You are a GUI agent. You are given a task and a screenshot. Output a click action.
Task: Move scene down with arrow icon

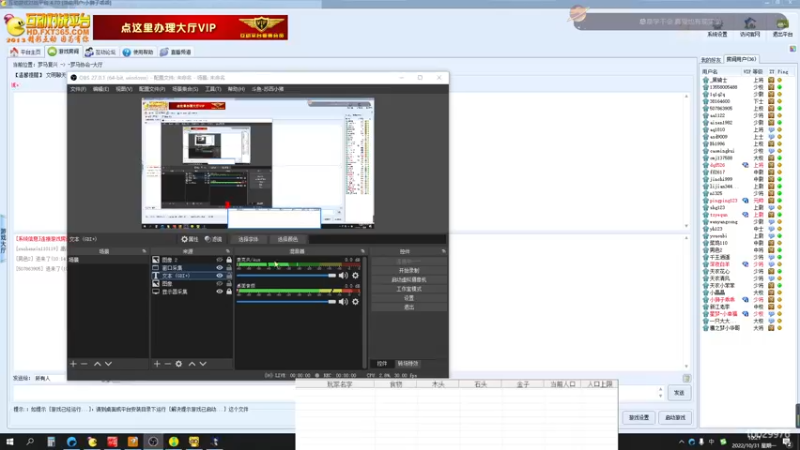point(108,364)
